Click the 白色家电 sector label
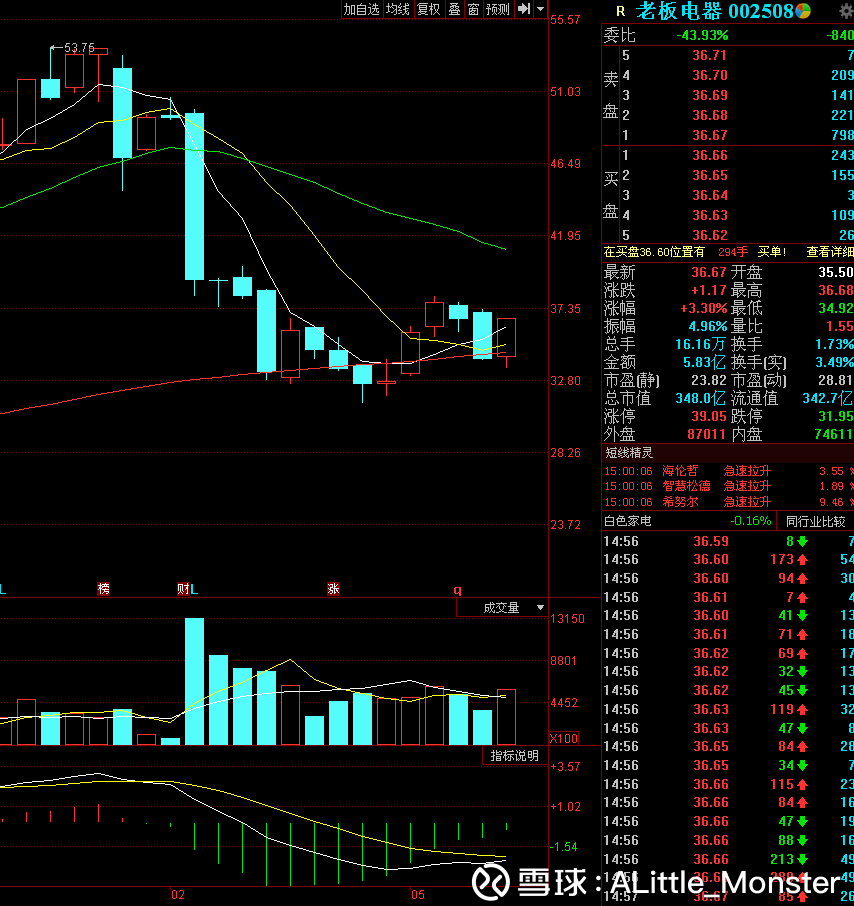 [627, 521]
